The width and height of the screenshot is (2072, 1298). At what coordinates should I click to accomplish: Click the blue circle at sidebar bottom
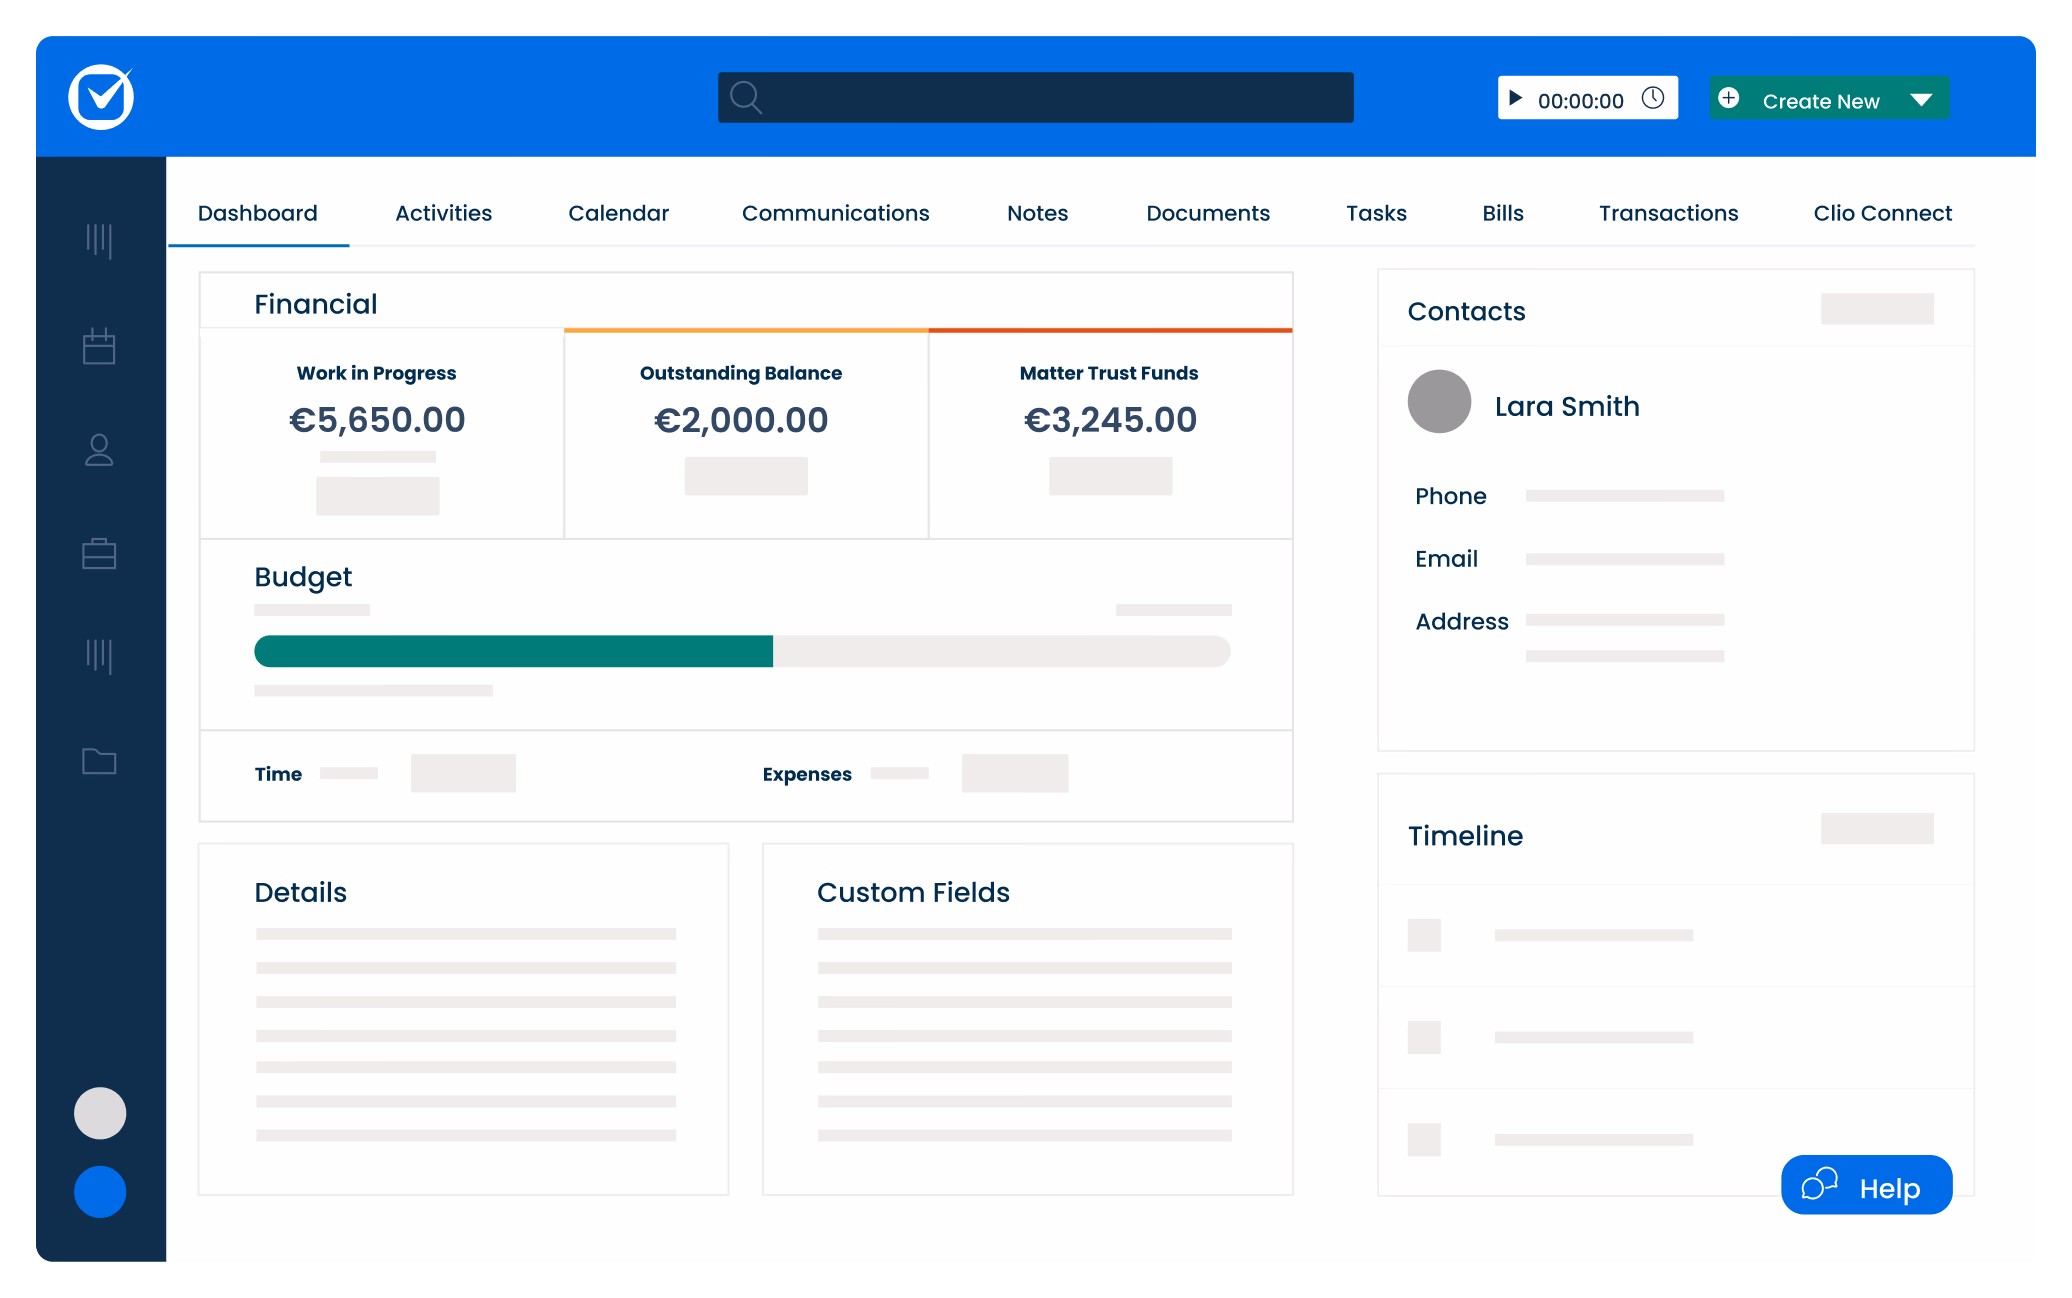pyautogui.click(x=99, y=1191)
